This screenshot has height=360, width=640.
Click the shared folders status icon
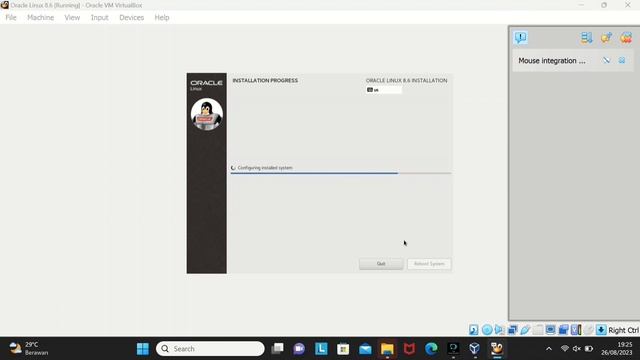click(x=538, y=329)
